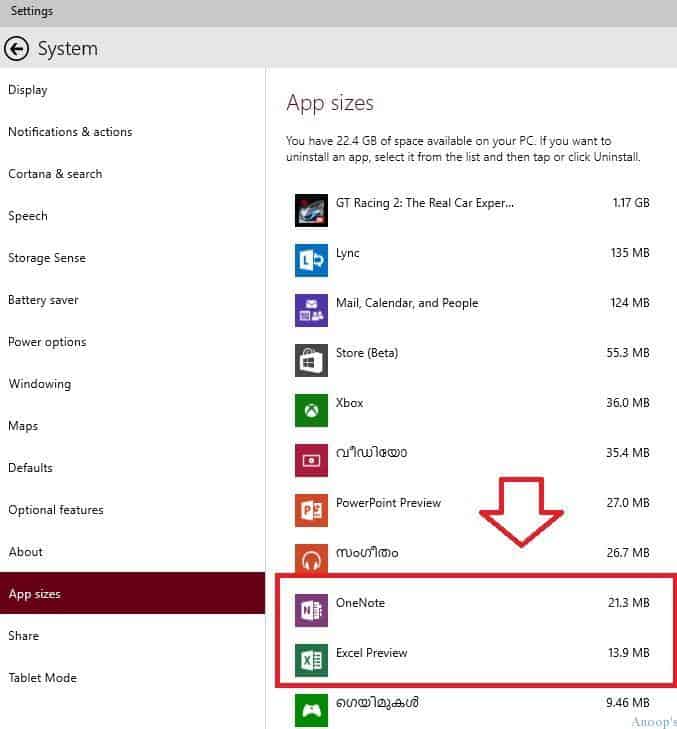
Task: Select the OneNote app icon
Action: pyautogui.click(x=311, y=610)
